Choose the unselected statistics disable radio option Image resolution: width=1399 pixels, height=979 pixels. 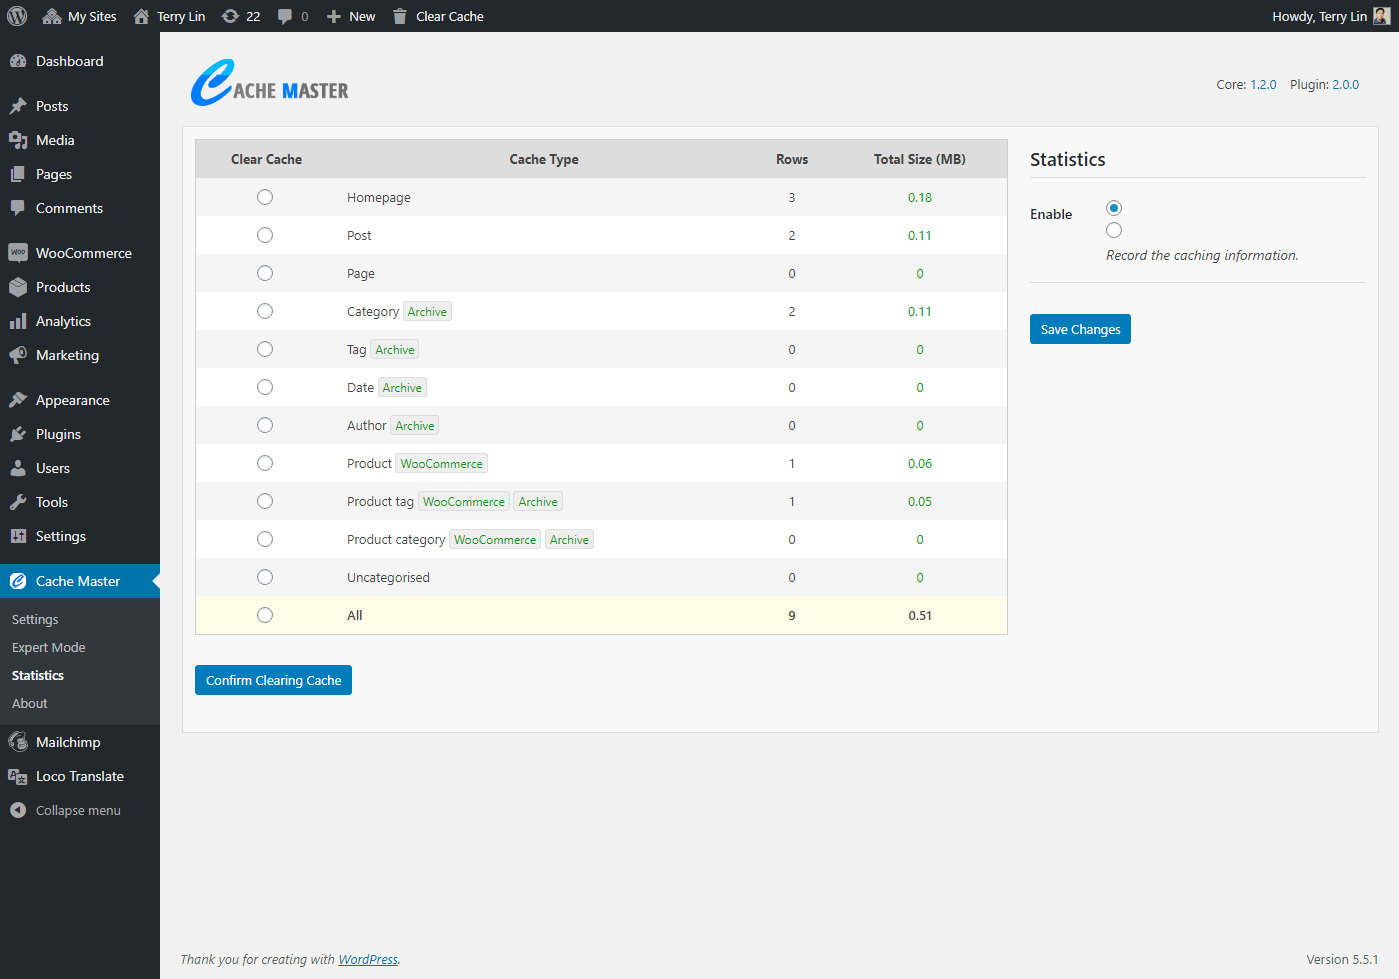1114,230
